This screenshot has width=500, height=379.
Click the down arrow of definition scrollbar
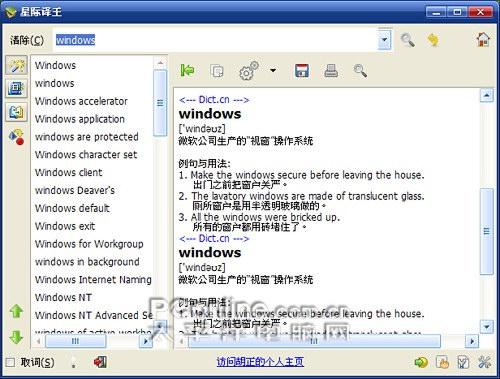[487, 327]
